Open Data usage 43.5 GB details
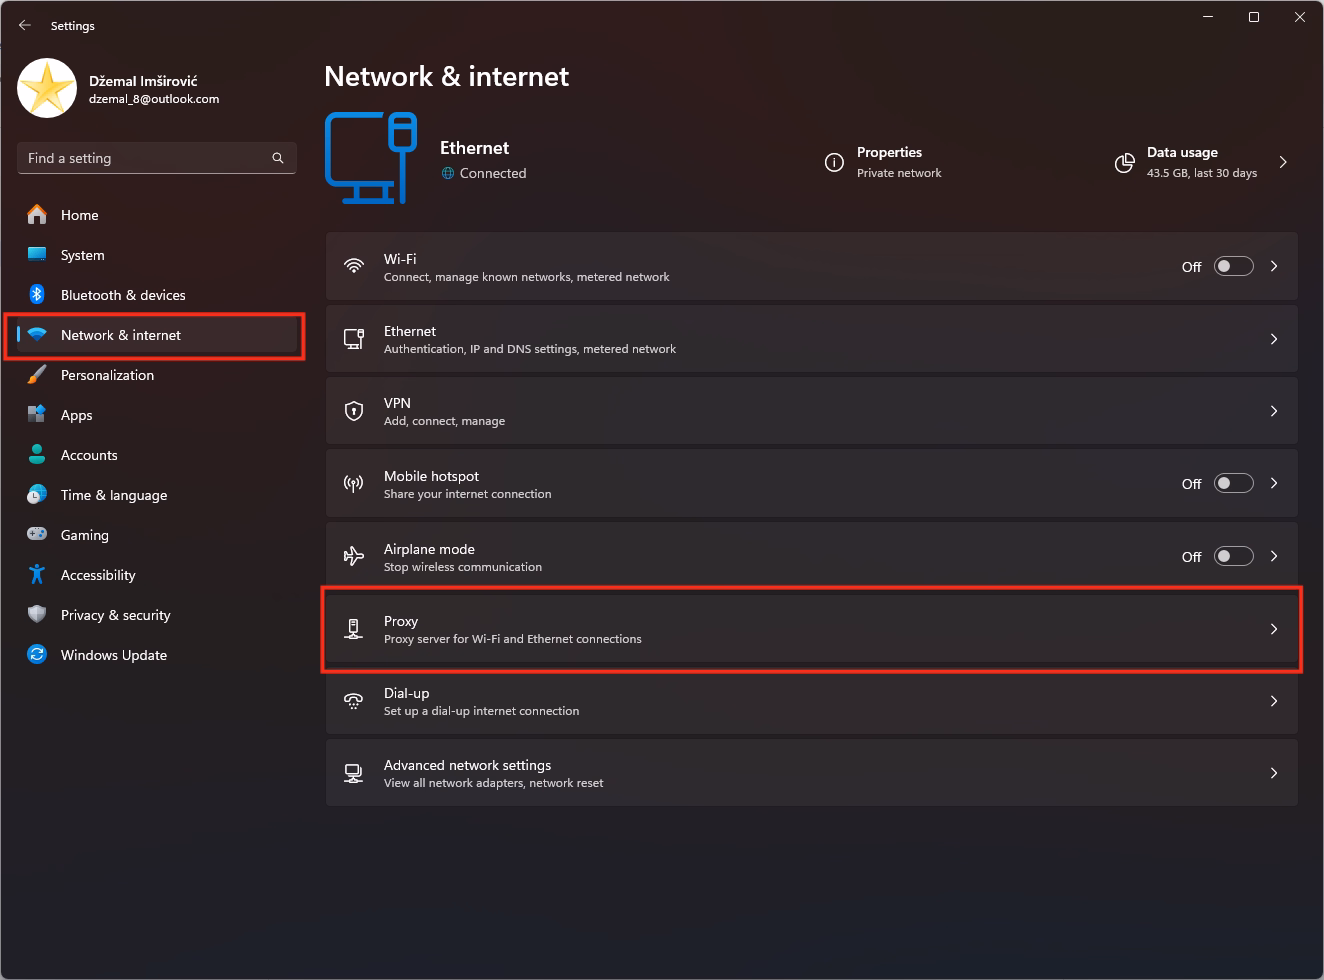 pos(1202,162)
